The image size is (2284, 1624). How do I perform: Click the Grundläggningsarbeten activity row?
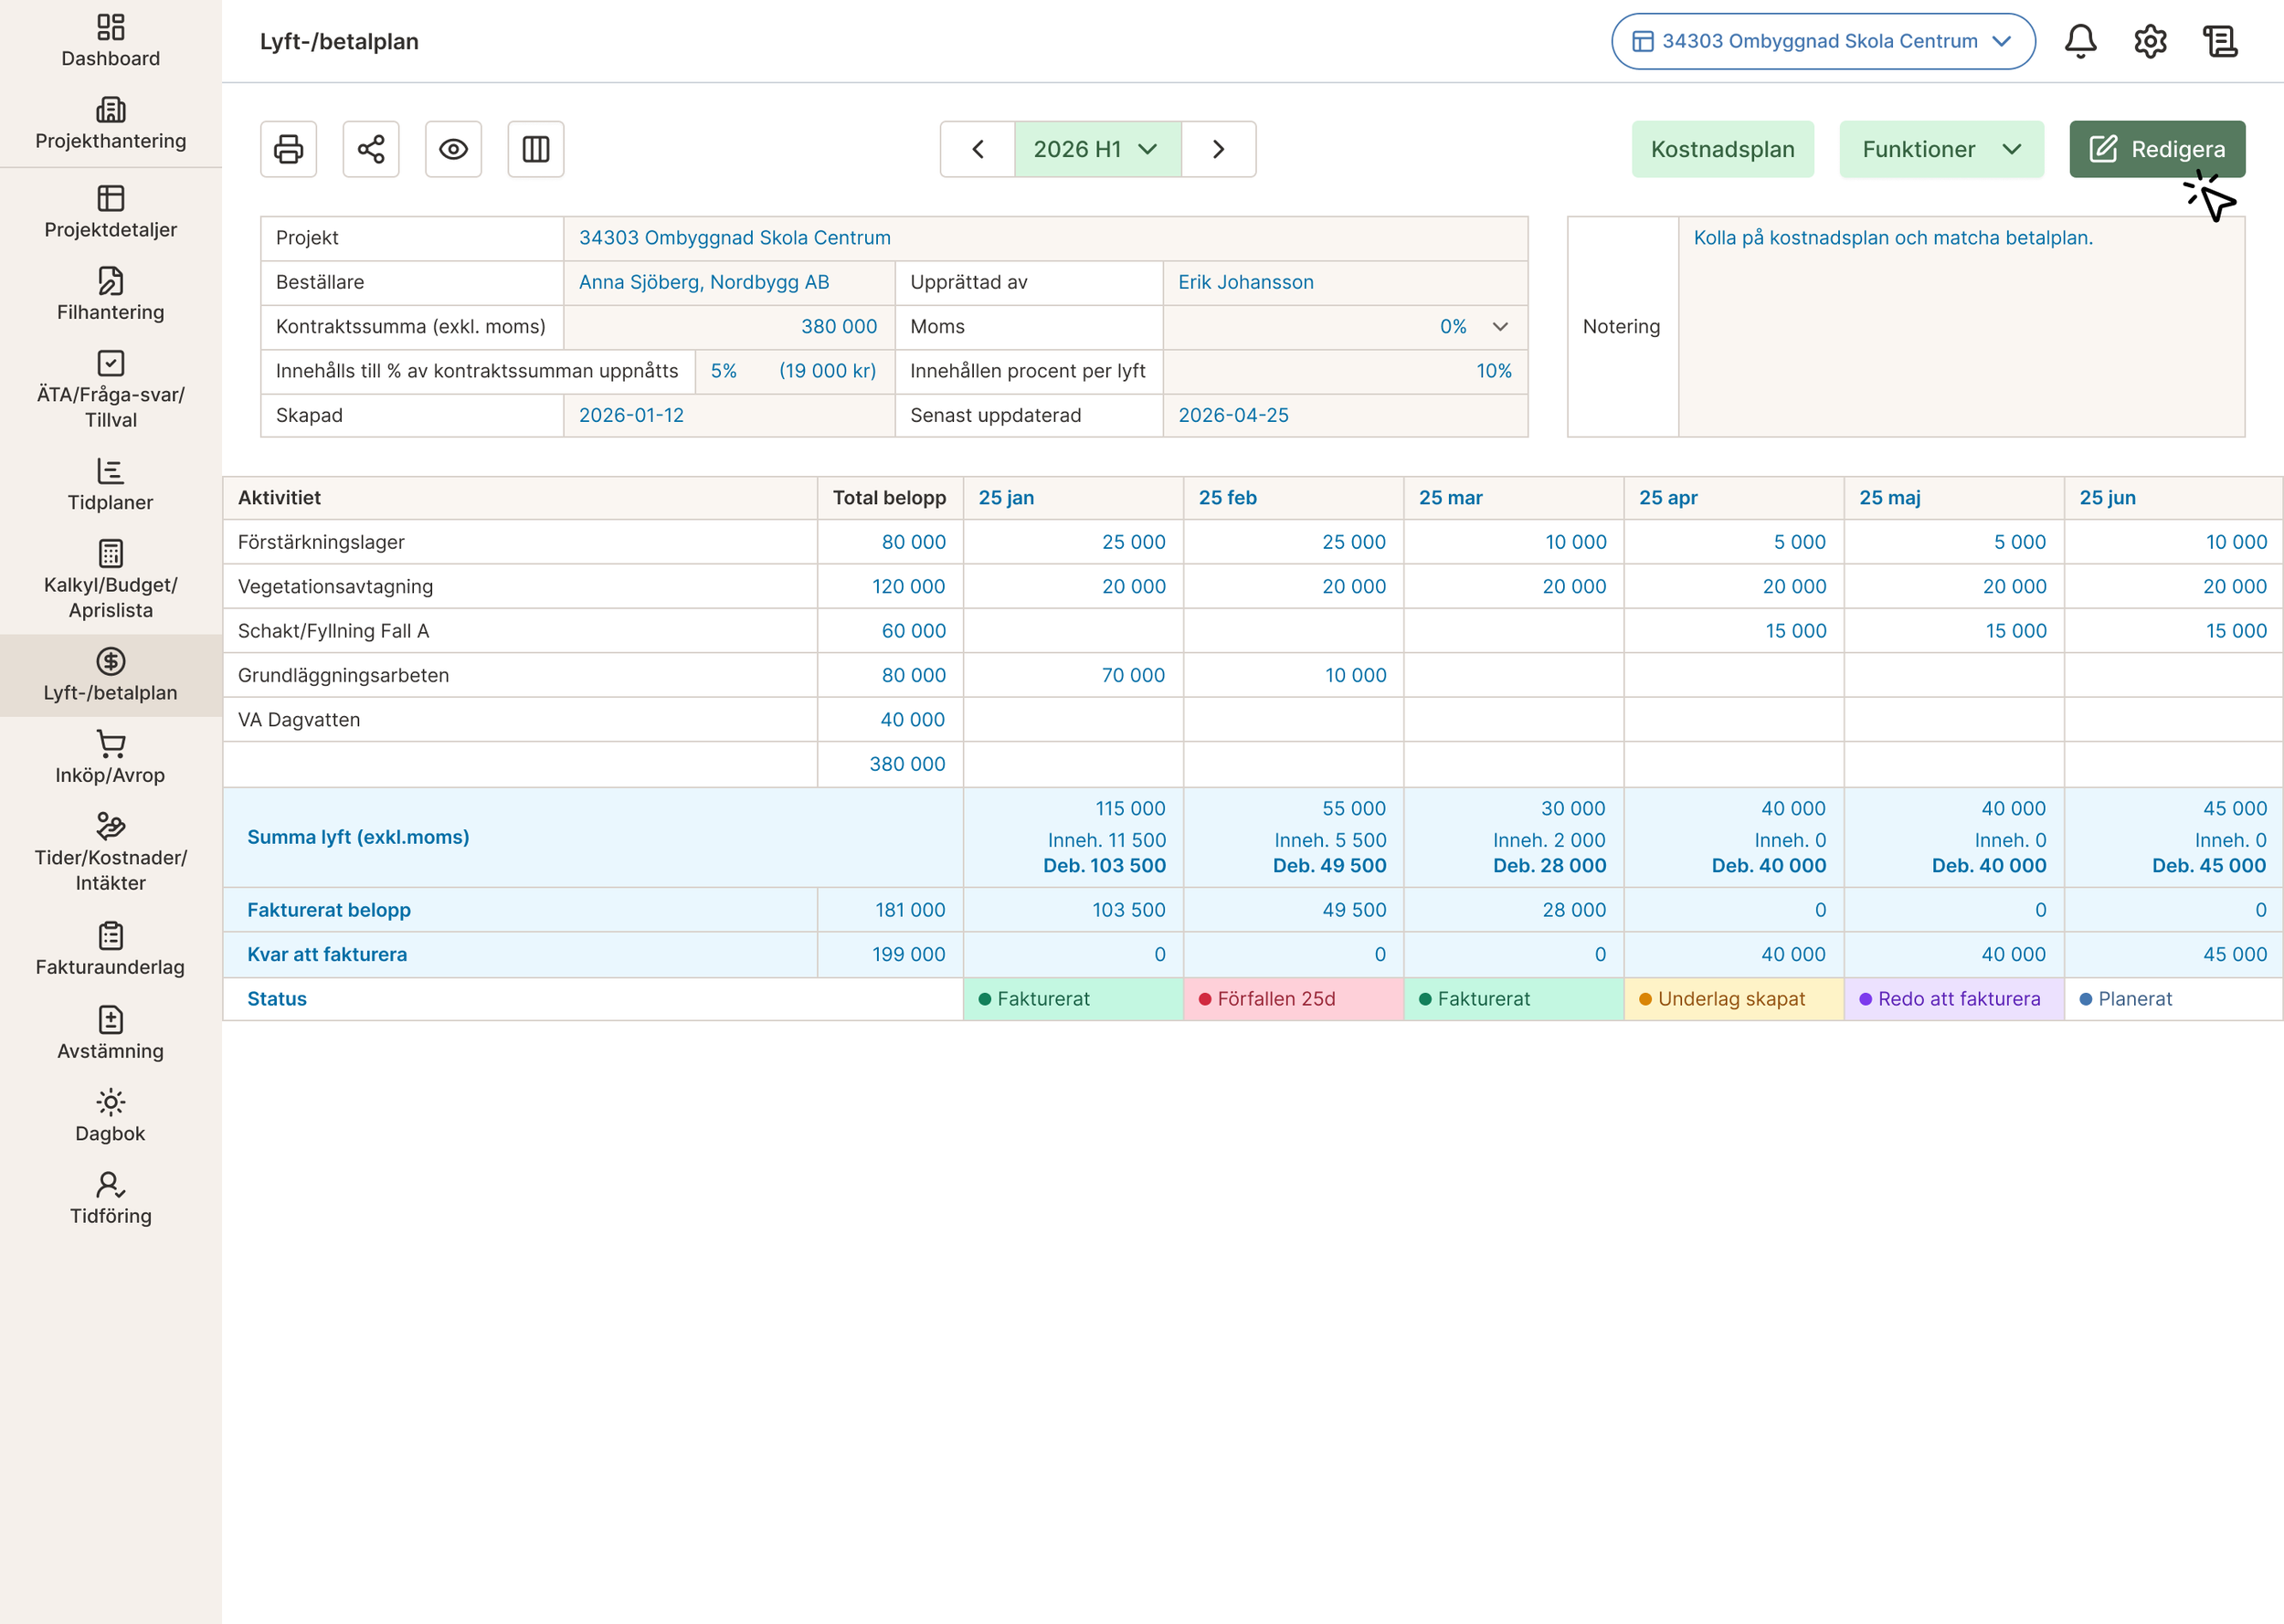[1252, 675]
